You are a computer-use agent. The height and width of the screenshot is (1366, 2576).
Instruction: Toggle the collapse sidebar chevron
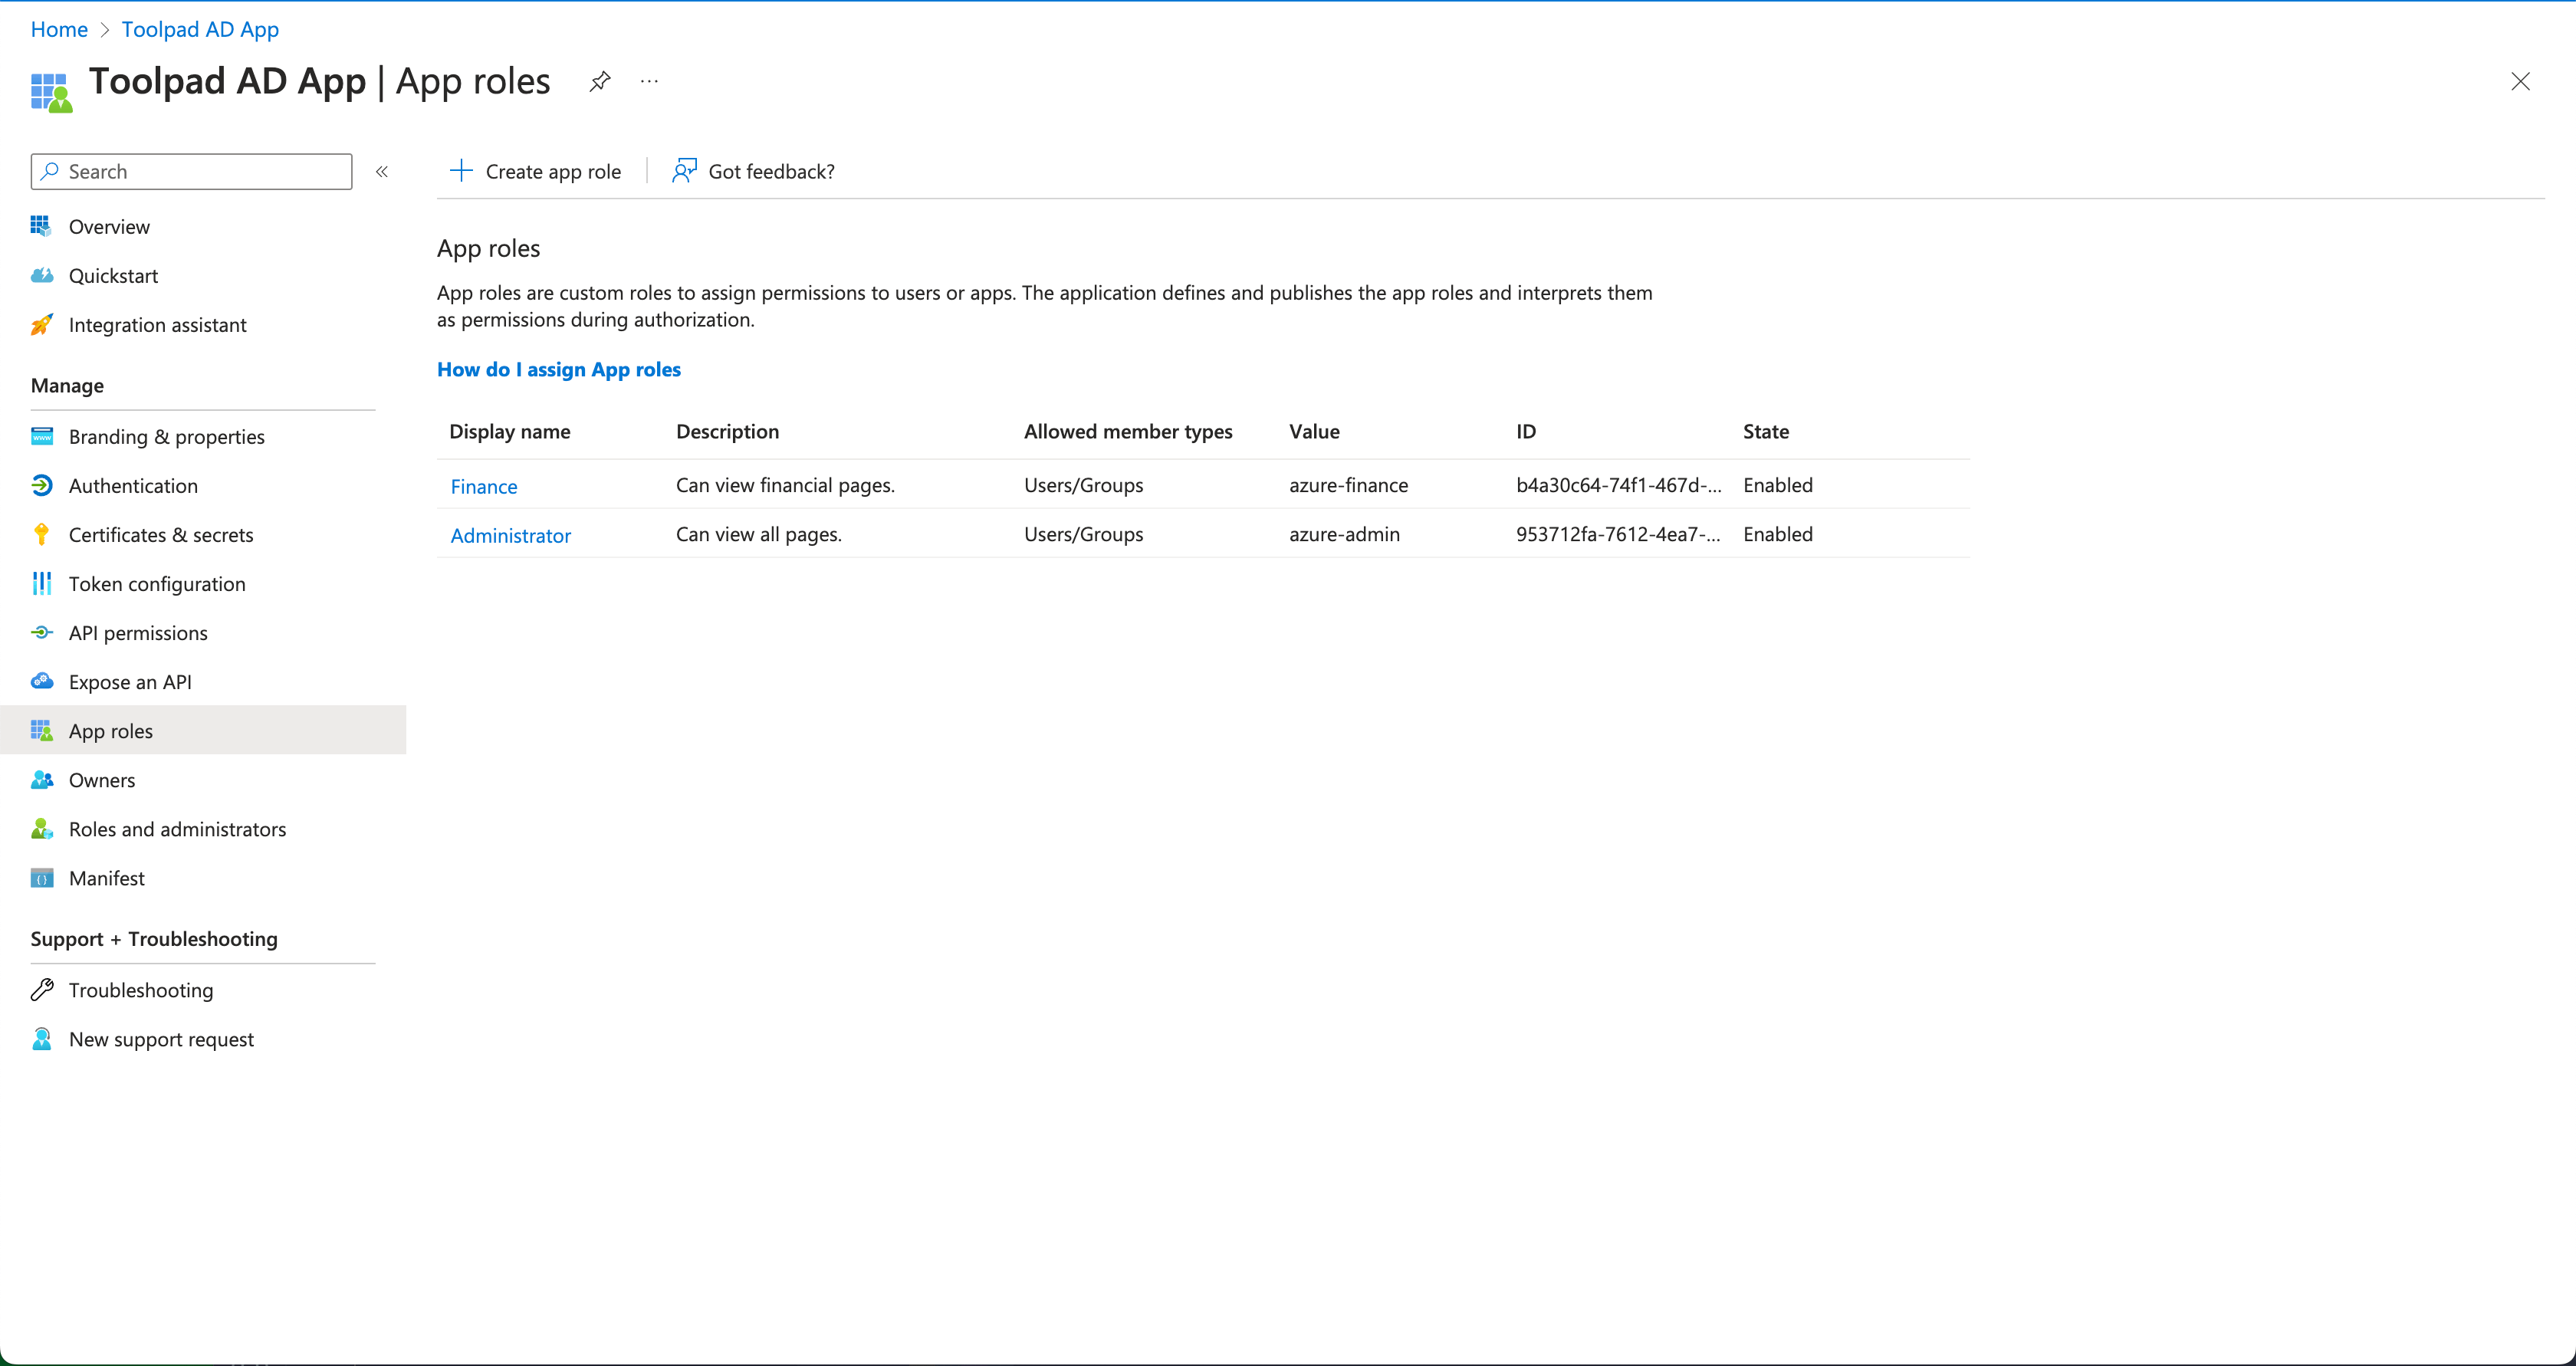(383, 170)
